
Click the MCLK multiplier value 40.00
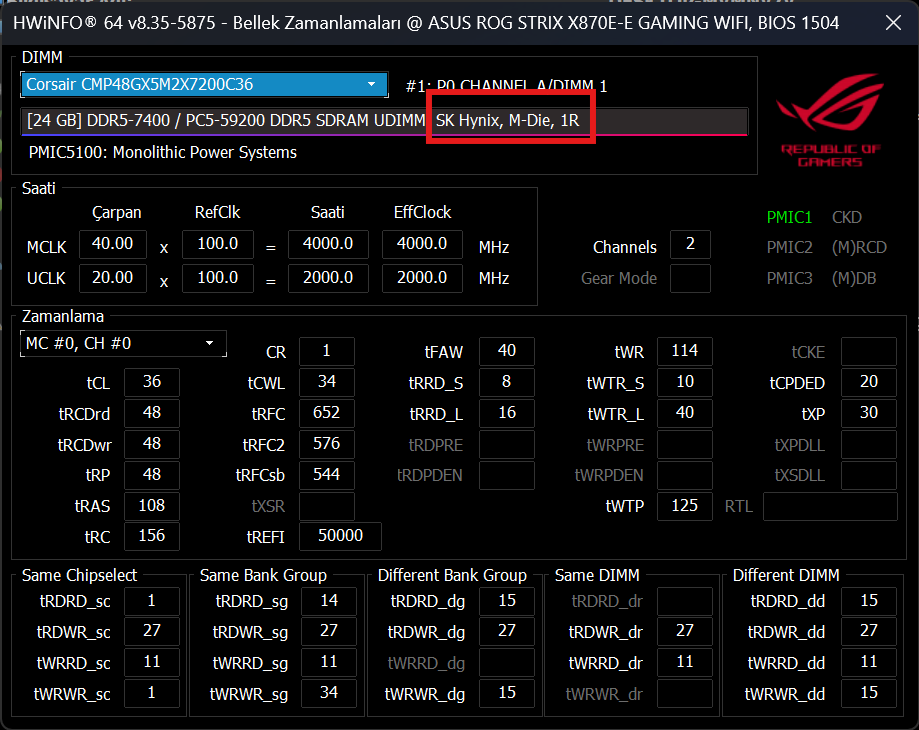coord(113,244)
